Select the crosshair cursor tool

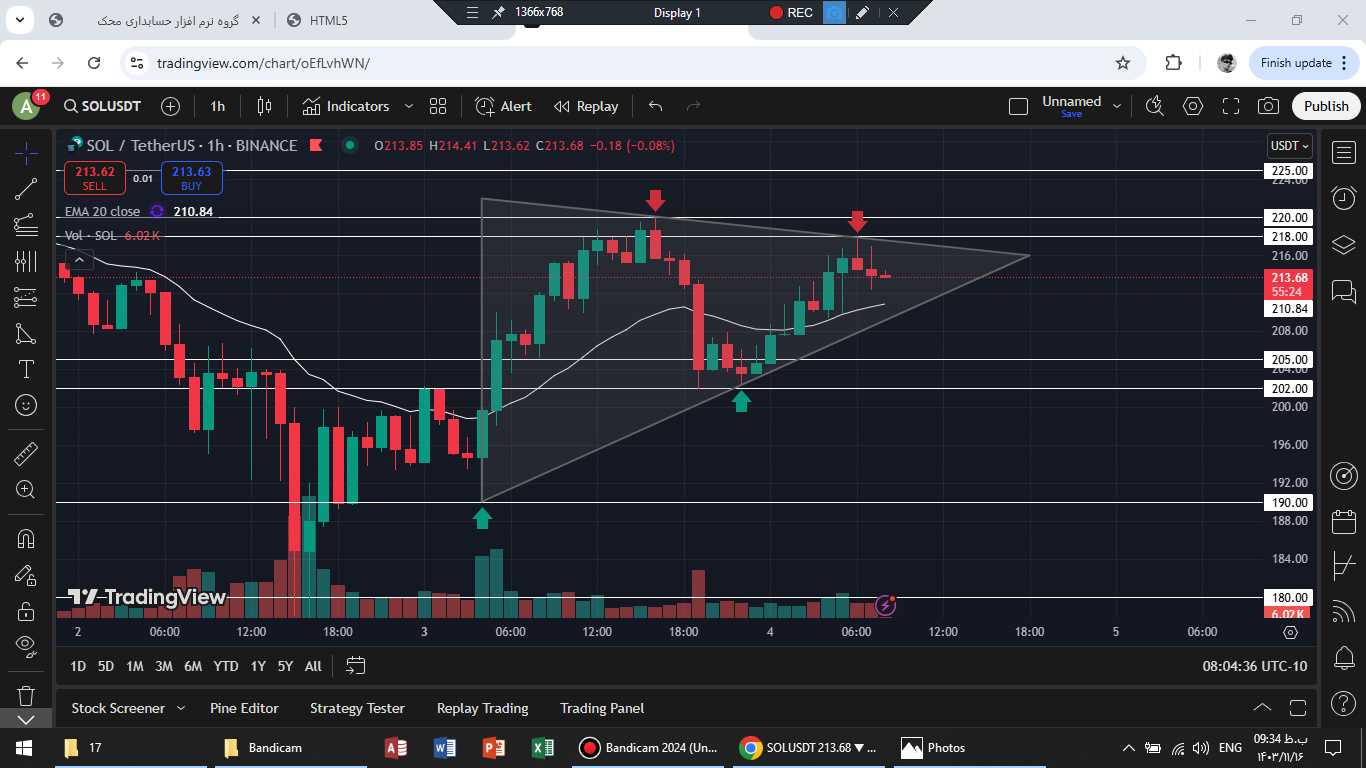(26, 153)
